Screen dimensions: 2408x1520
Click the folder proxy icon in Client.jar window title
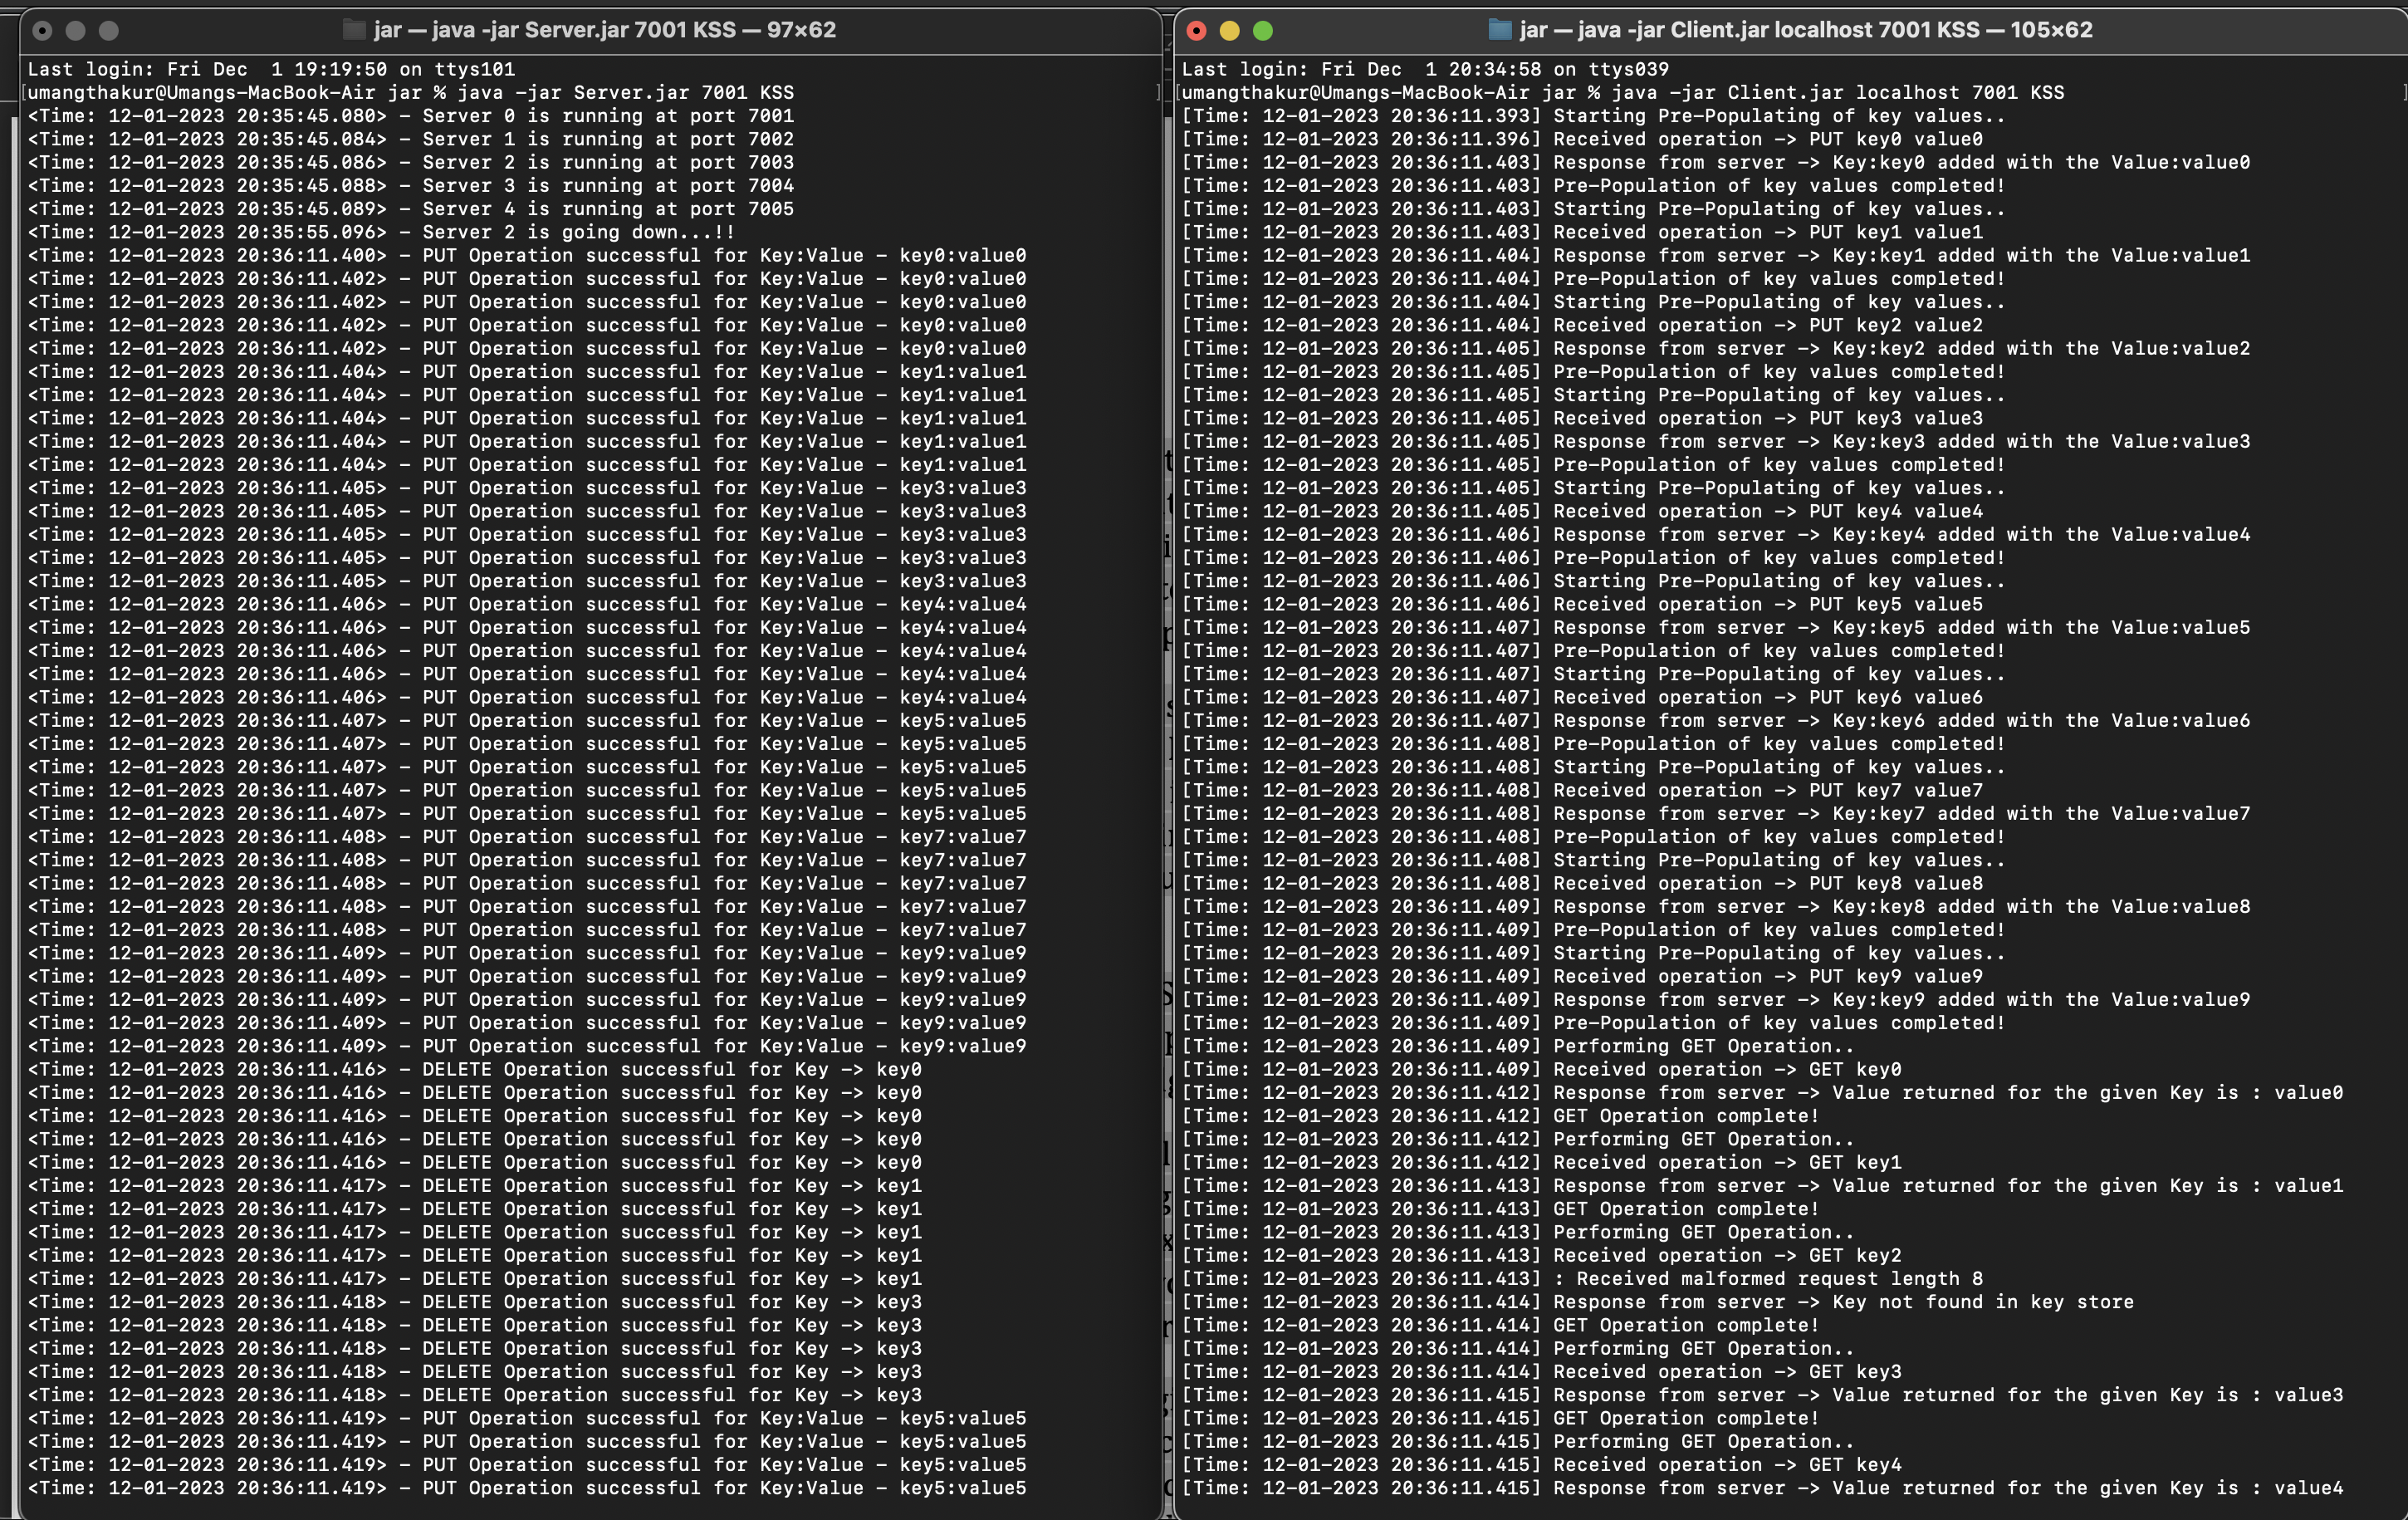pos(1499,30)
